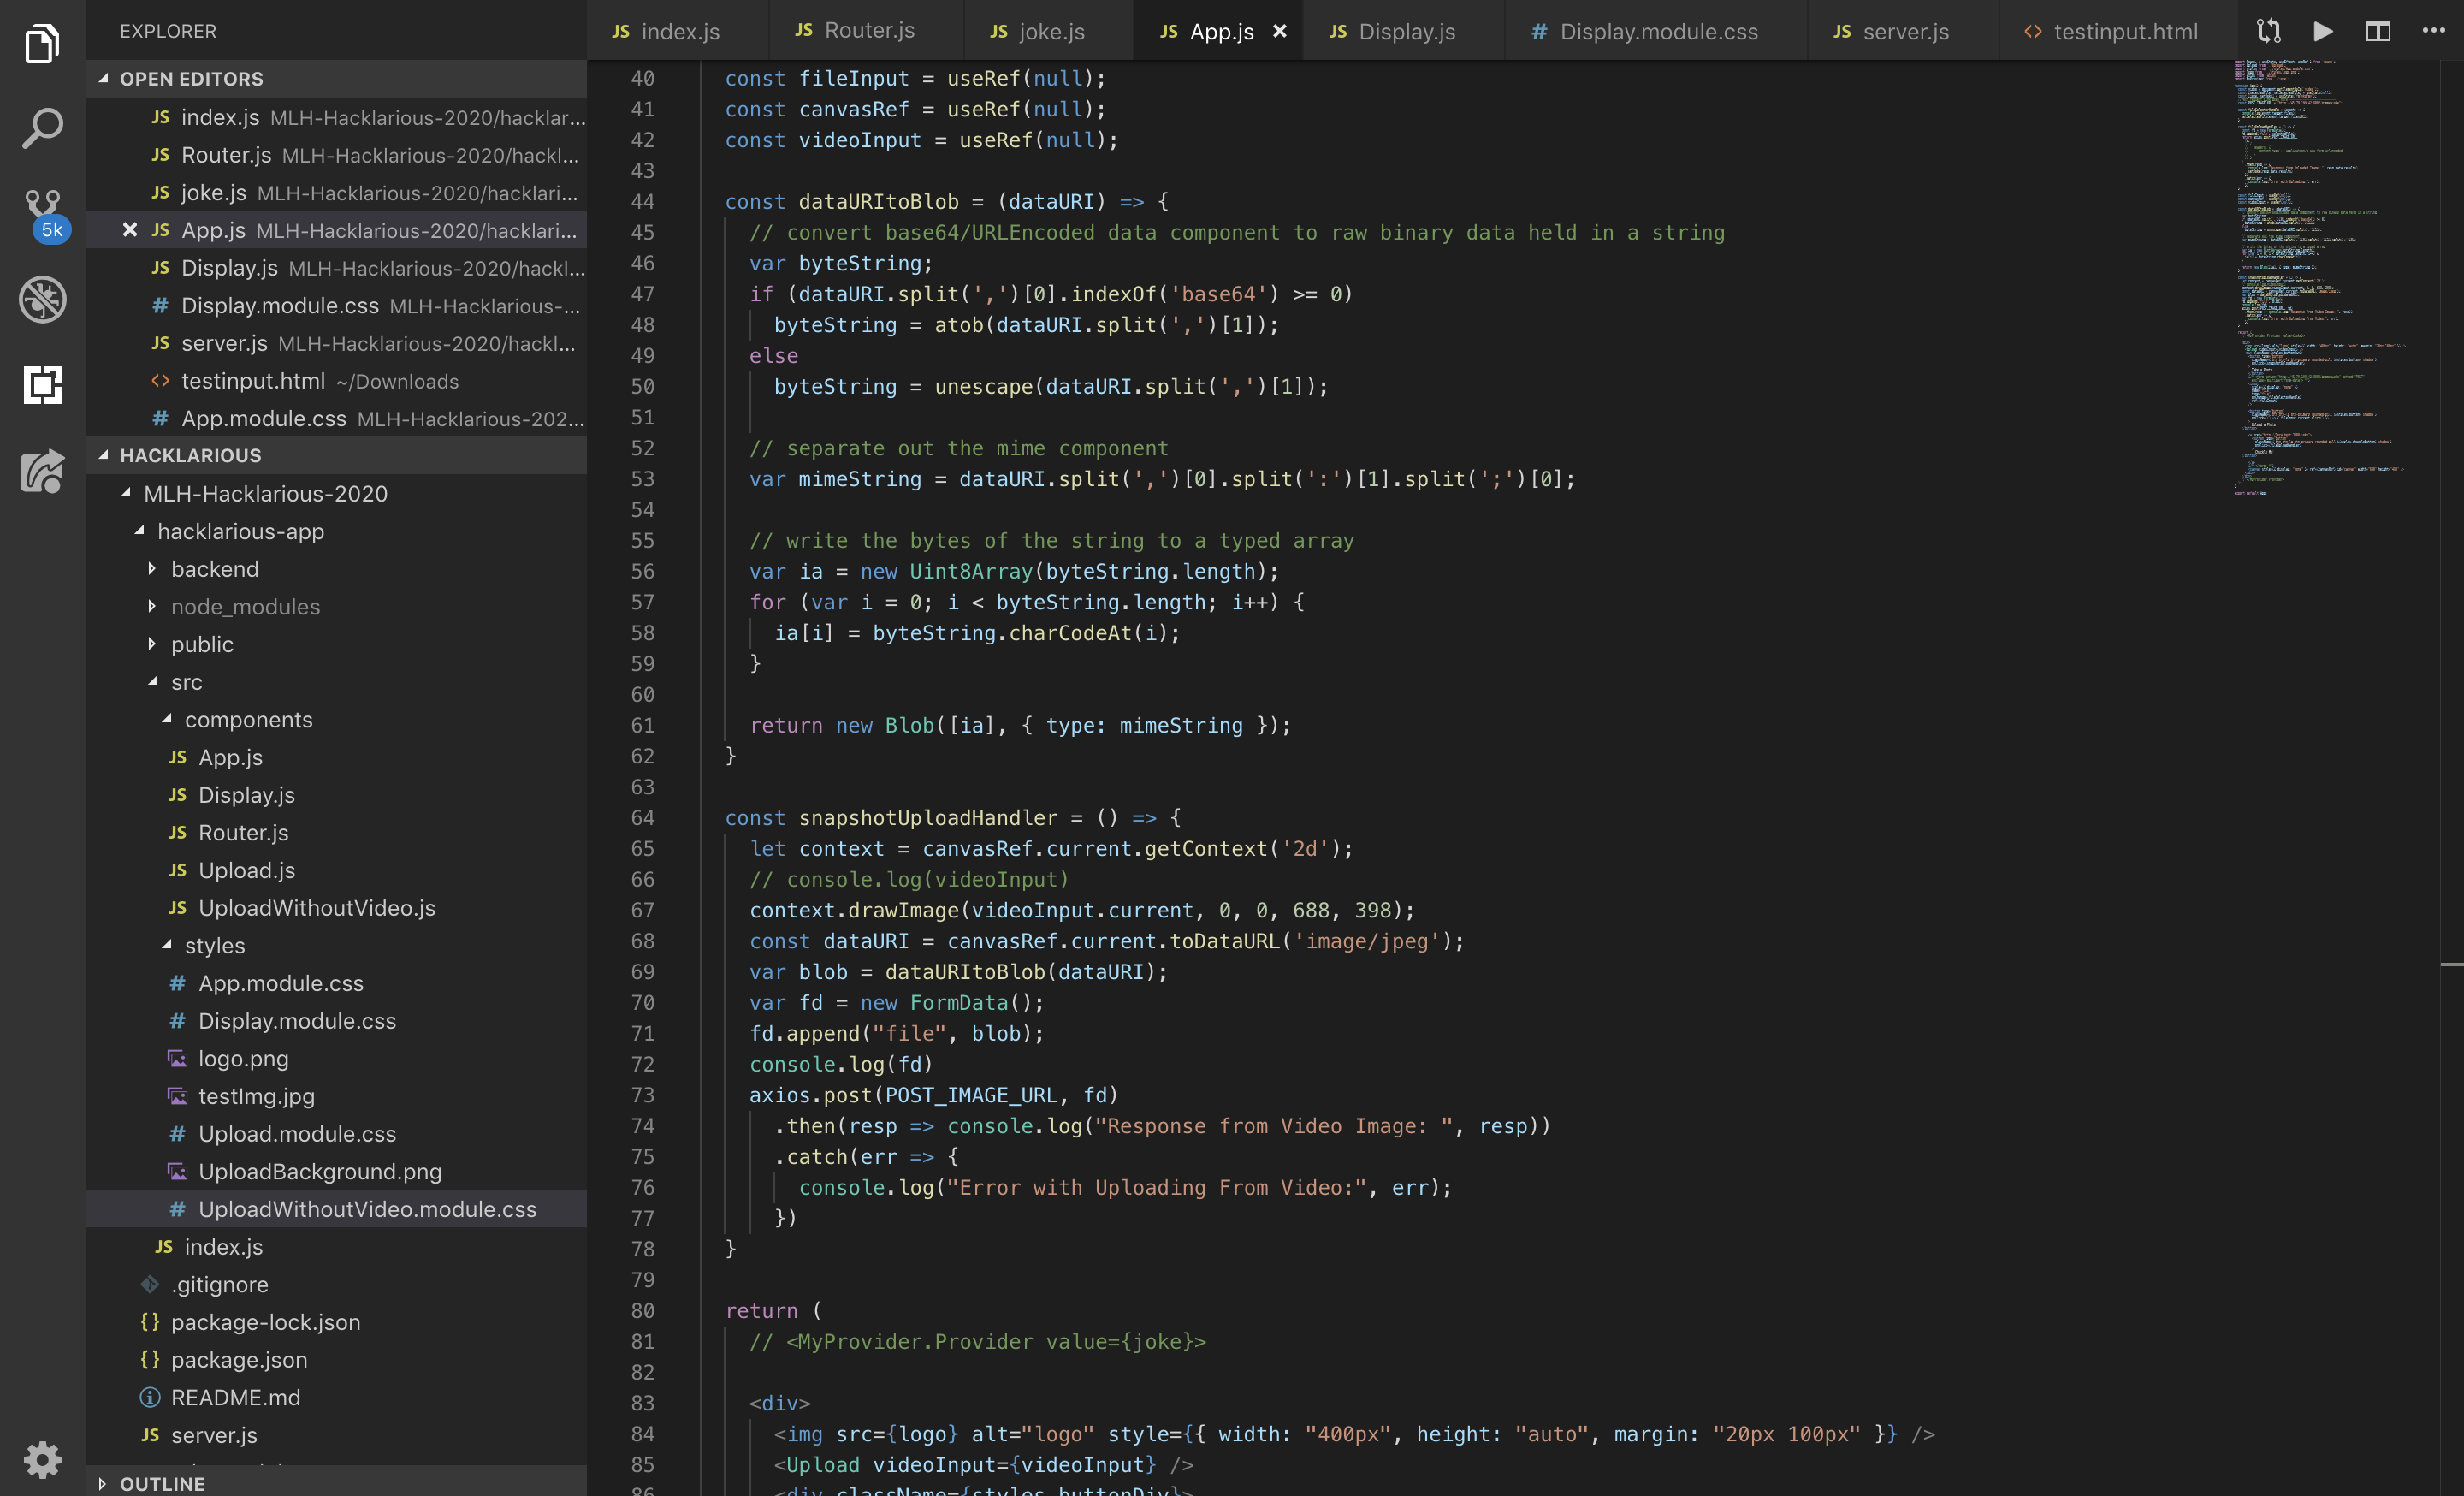Open the Debug view icon
Screen dimensions: 2464x1496
point(42,299)
